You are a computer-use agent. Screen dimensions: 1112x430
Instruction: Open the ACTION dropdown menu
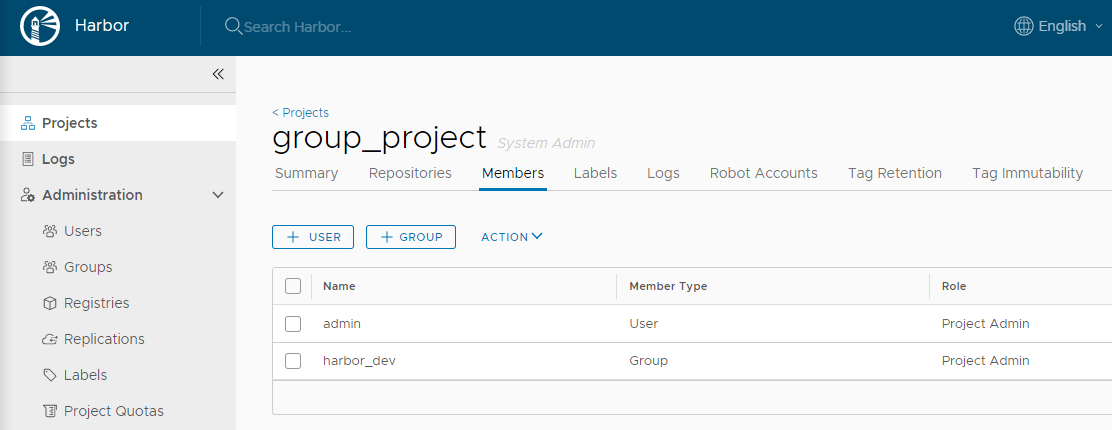tap(511, 237)
